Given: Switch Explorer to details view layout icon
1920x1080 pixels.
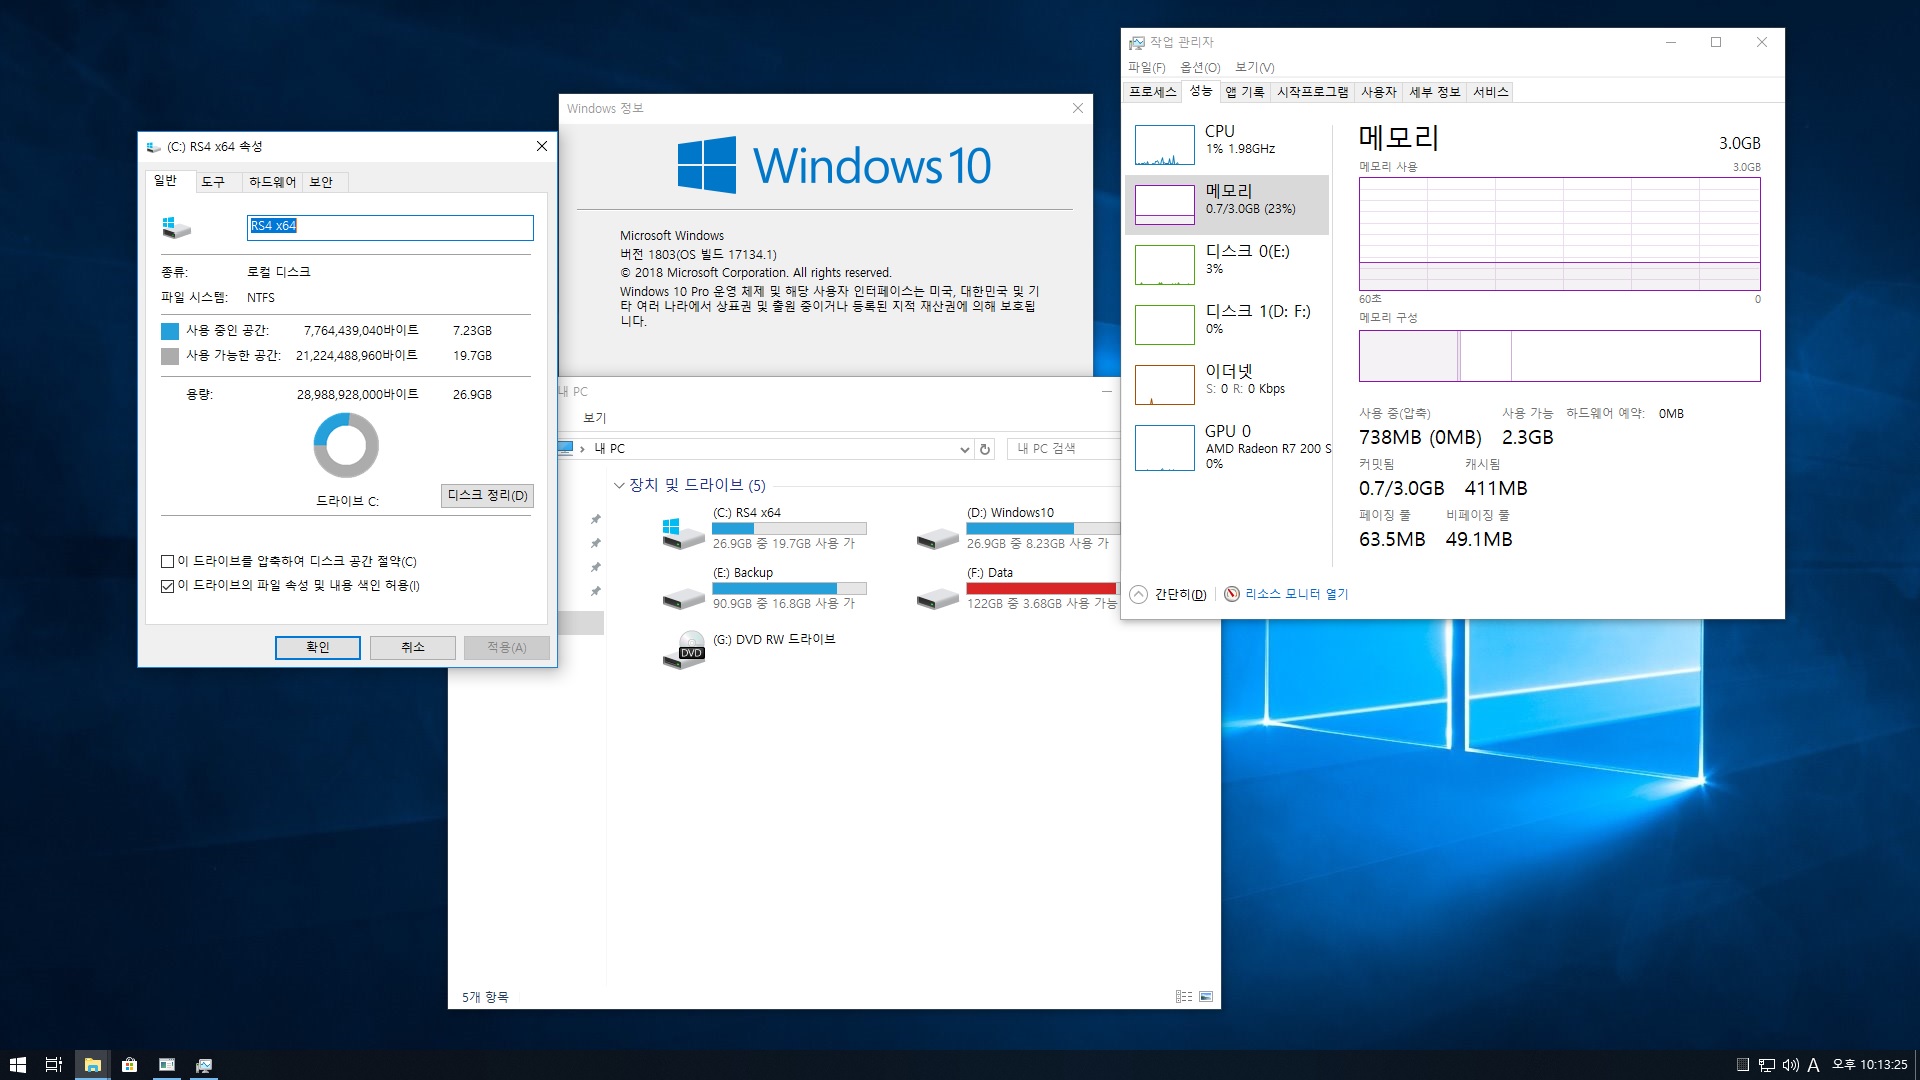Looking at the screenshot, I should 1184,997.
